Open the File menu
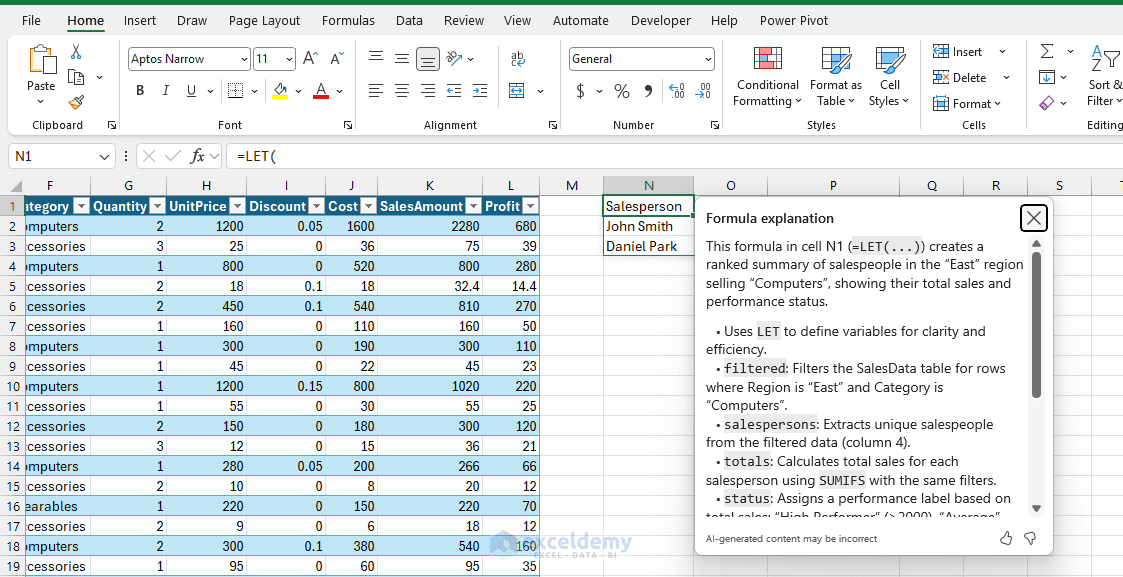The height and width of the screenshot is (577, 1123). click(31, 21)
